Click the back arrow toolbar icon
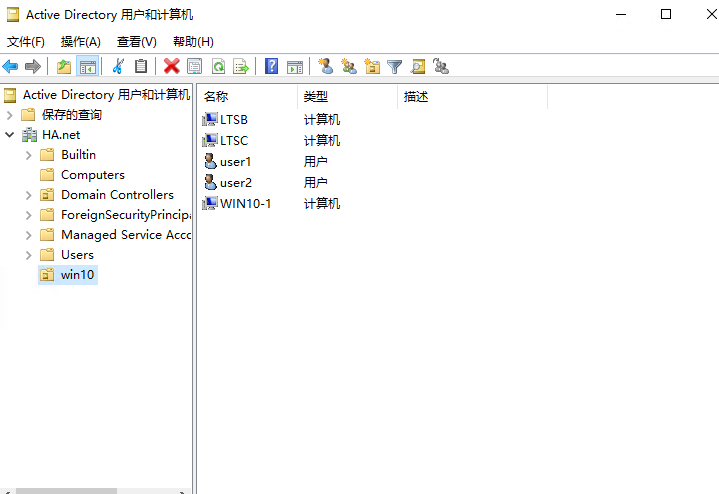Image resolution: width=719 pixels, height=494 pixels. pos(11,66)
